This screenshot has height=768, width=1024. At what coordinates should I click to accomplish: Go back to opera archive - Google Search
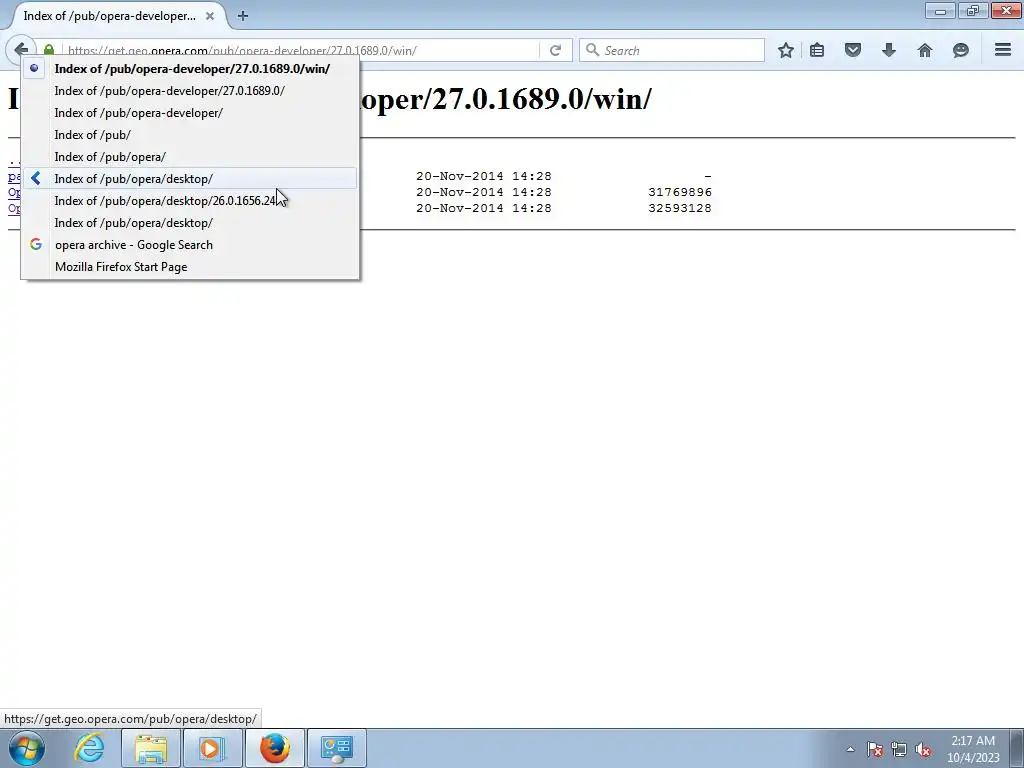click(190, 245)
